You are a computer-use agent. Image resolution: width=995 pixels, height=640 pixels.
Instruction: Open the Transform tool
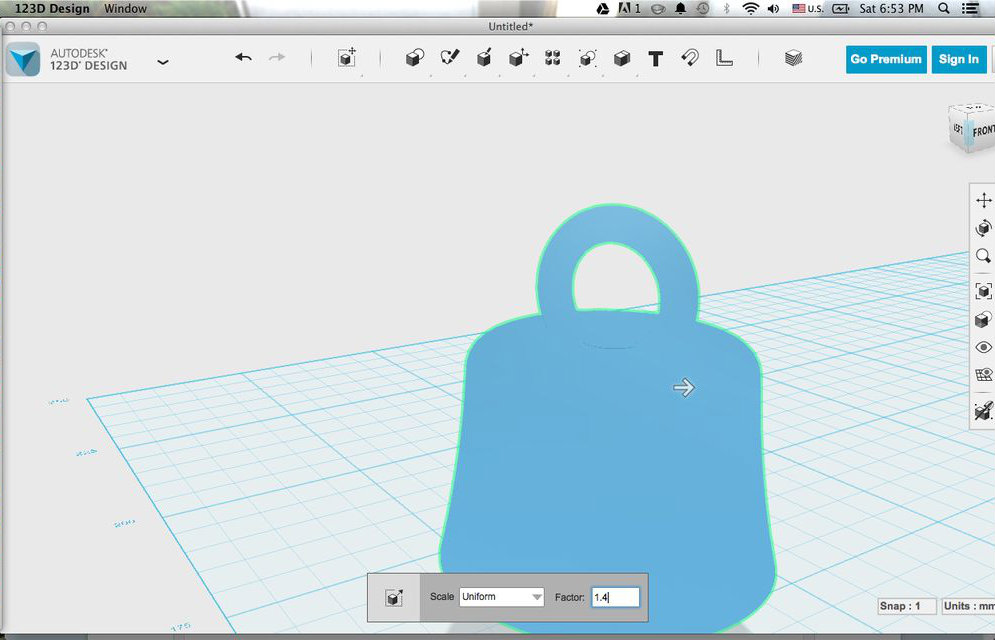tap(347, 58)
